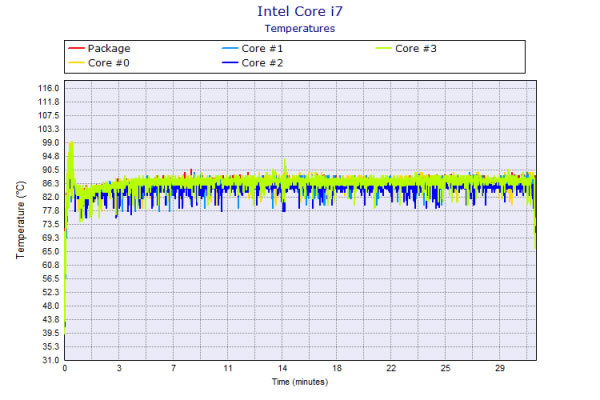This screenshot has height=400, width=600.
Task: Click the 99°C startup spike peak
Action: (71, 144)
